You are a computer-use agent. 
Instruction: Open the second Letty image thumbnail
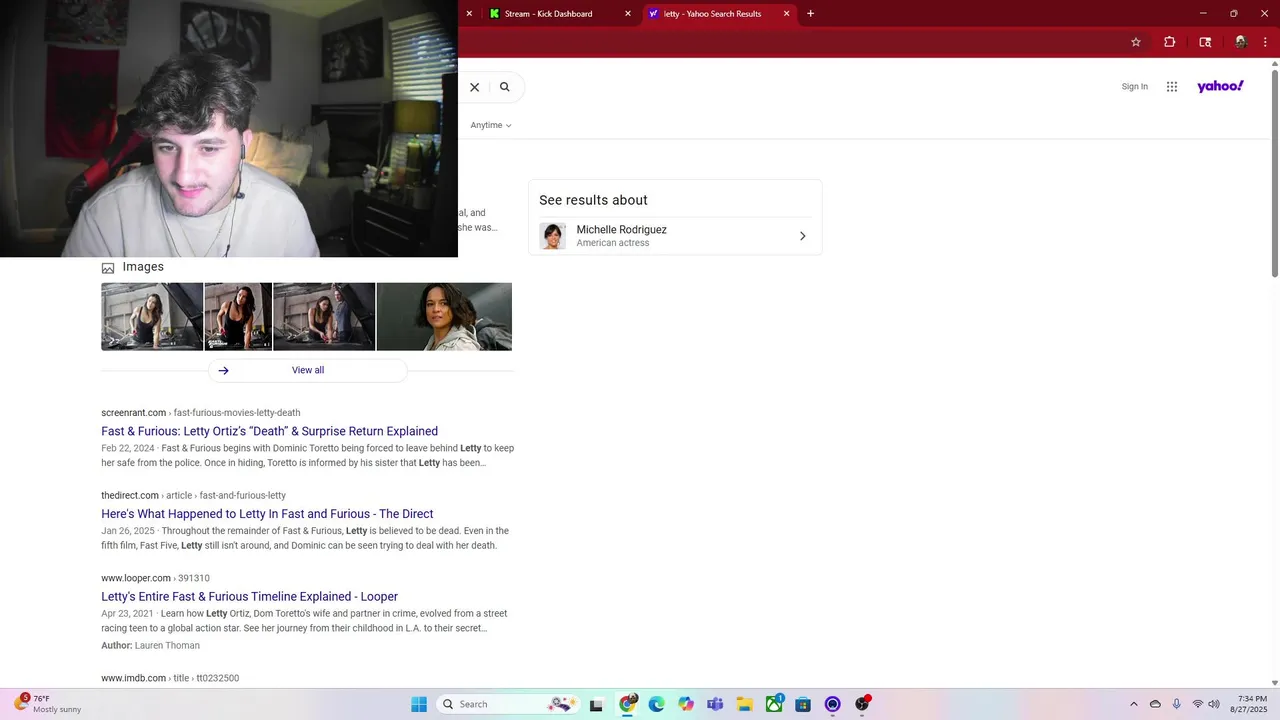point(238,316)
